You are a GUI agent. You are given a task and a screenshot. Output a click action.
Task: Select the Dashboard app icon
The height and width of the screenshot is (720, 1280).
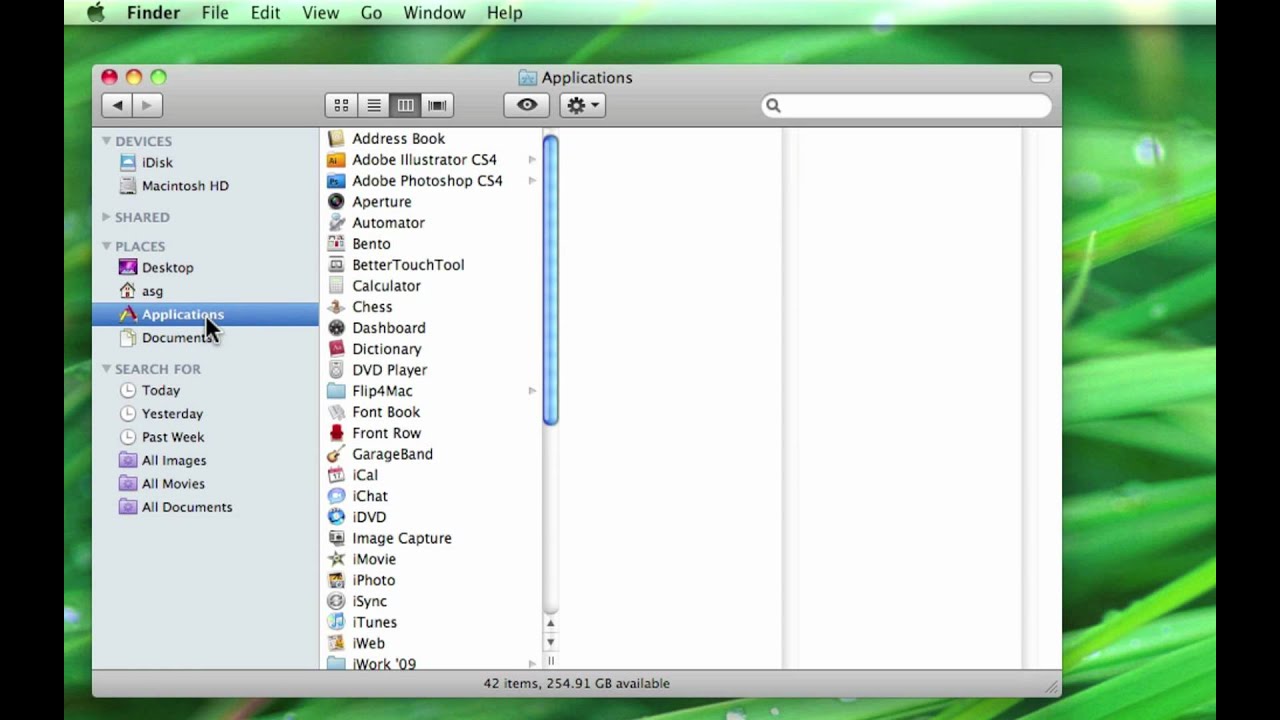click(336, 328)
